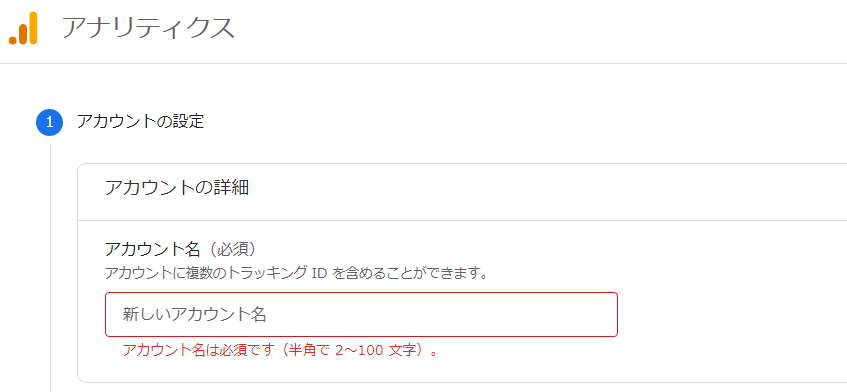Click the Google Analytics bar-chart logo
The image size is (847, 392).
23,28
